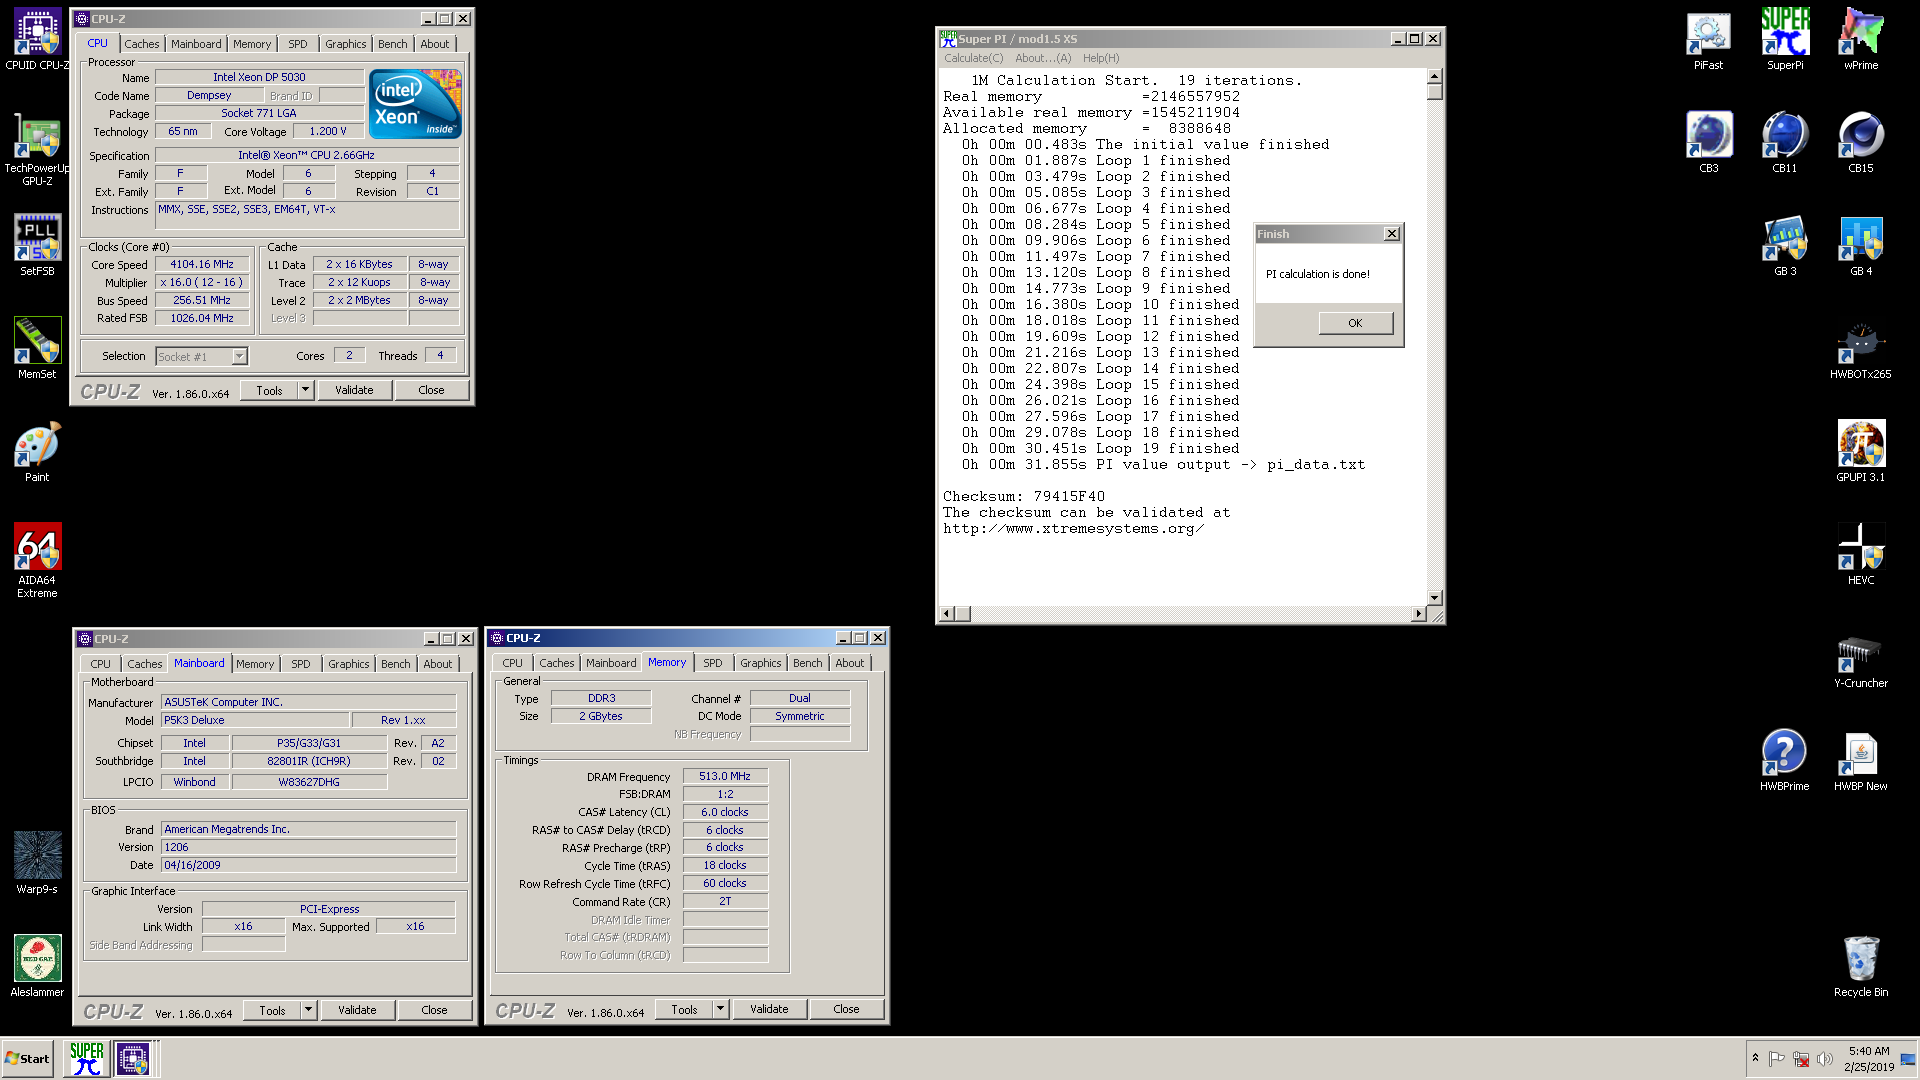Image resolution: width=1920 pixels, height=1080 pixels.
Task: Click Tools button in the Mainboard CPU-Z window
Action: tap(272, 1010)
